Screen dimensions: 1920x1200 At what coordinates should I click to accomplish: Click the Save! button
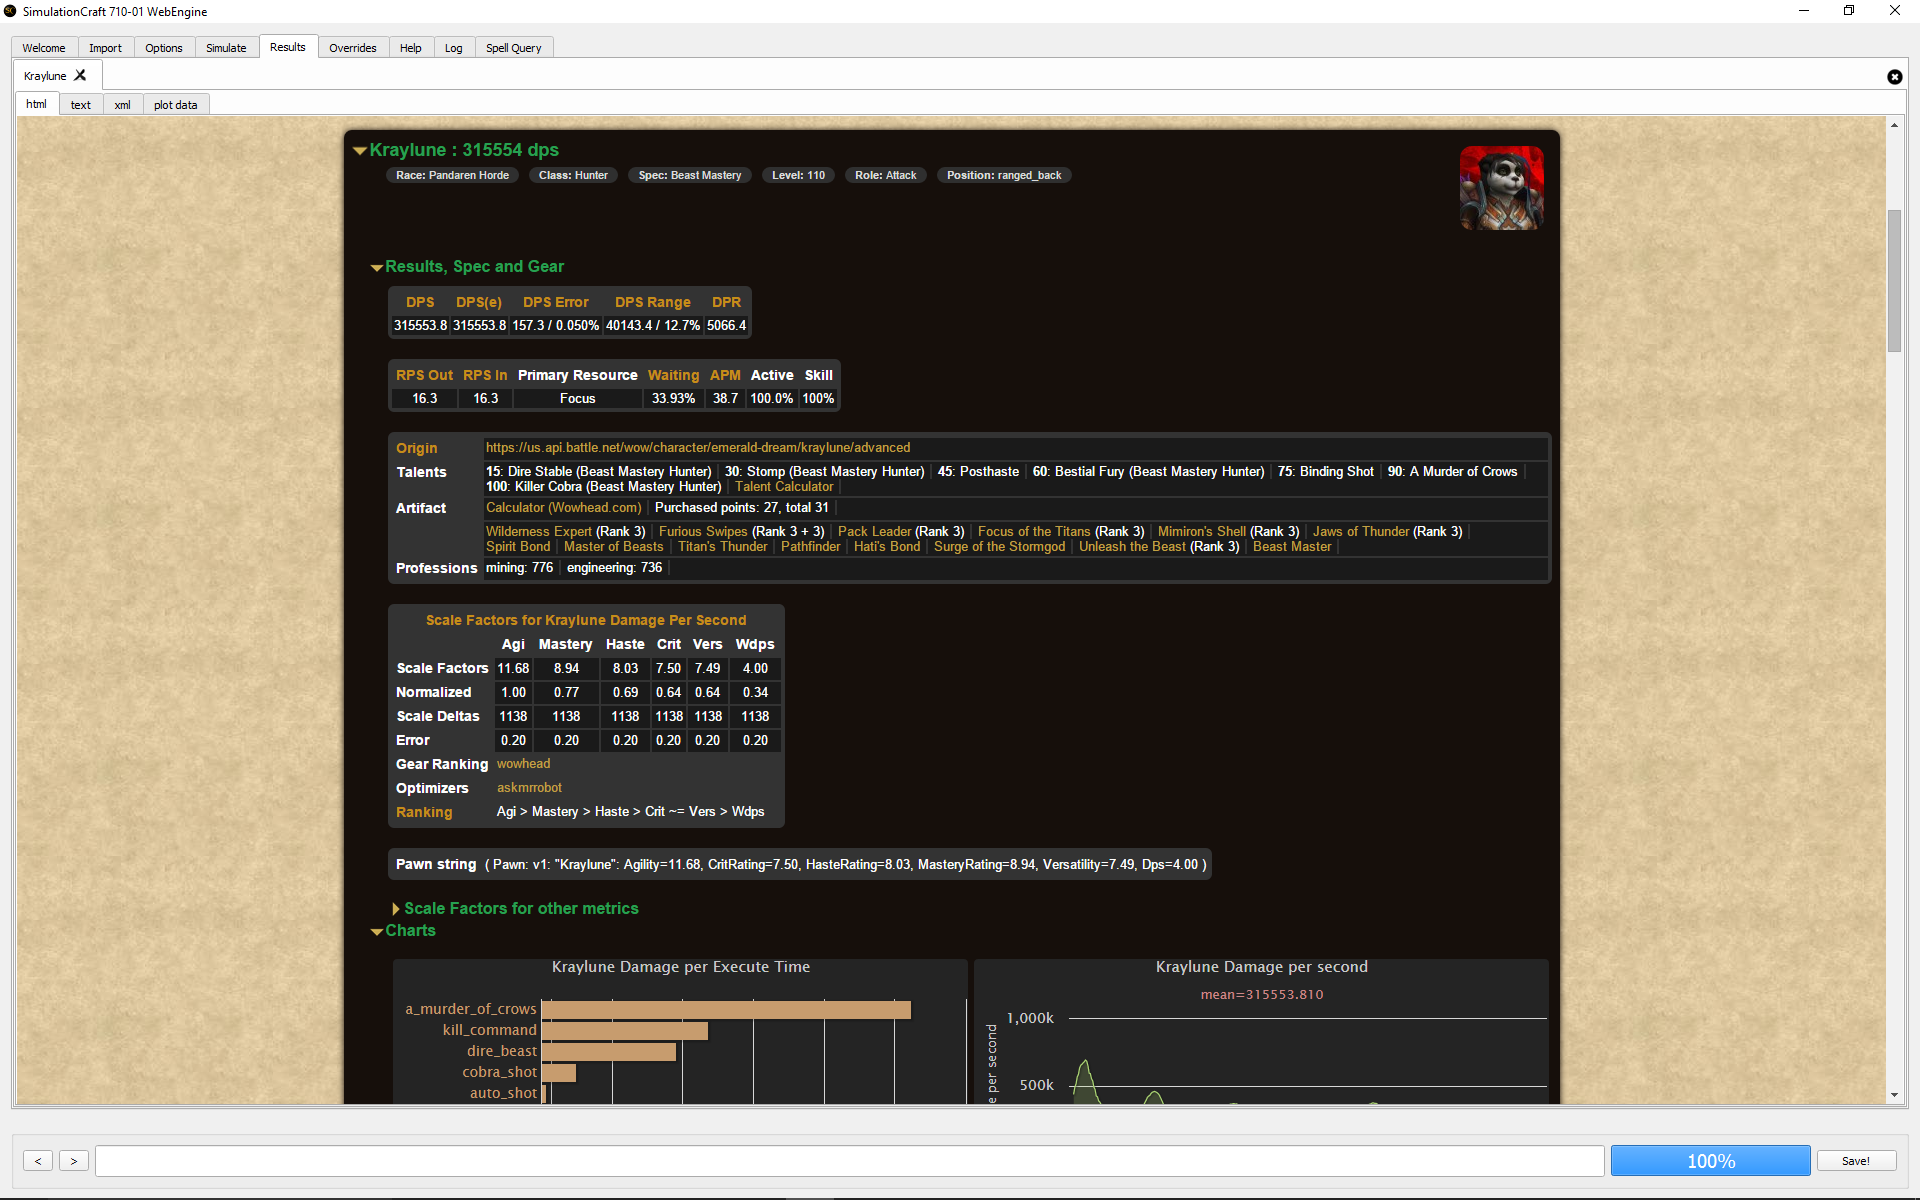click(x=1856, y=1161)
